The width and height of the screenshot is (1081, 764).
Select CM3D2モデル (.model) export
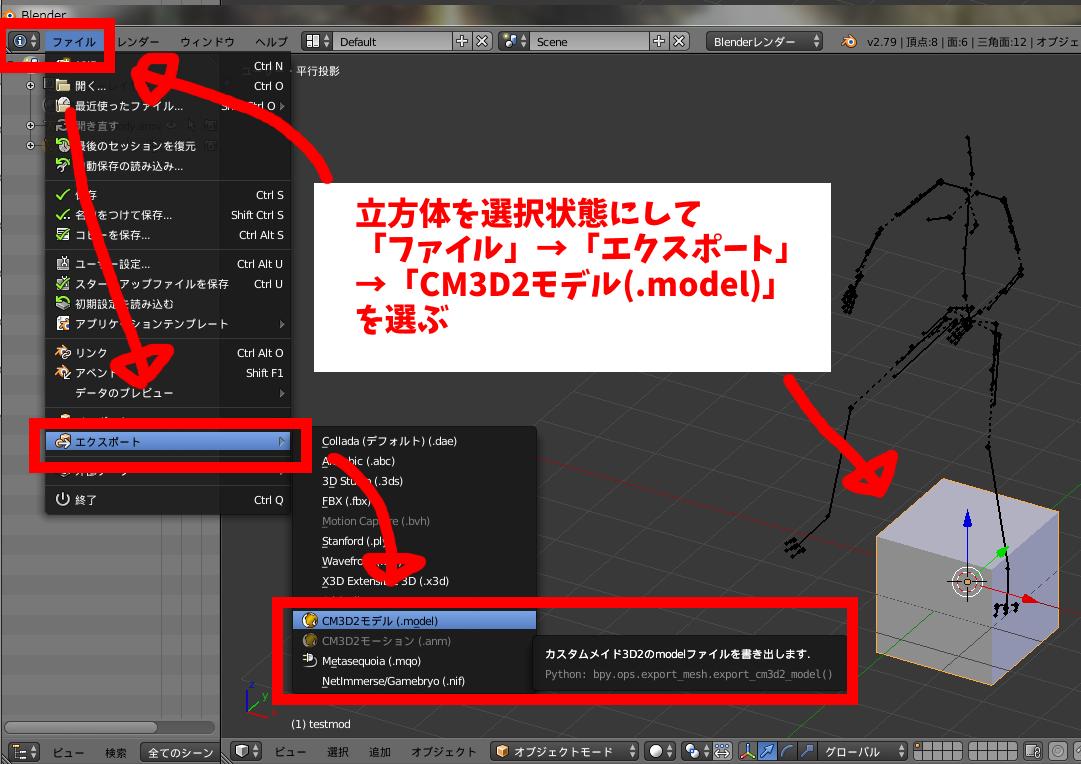414,621
